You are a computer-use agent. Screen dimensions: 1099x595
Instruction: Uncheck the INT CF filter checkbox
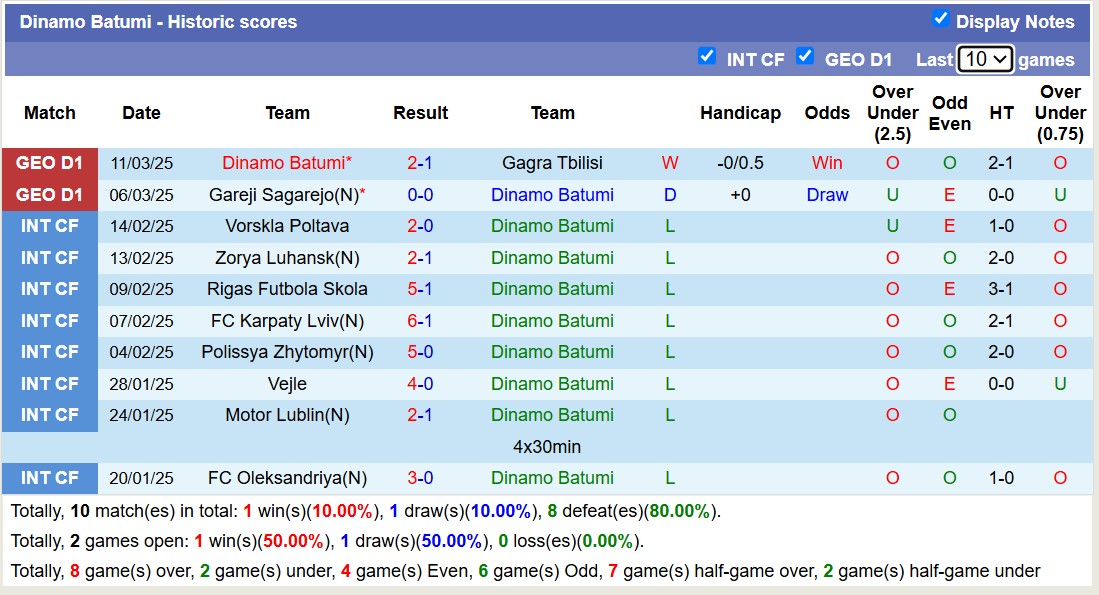[707, 56]
